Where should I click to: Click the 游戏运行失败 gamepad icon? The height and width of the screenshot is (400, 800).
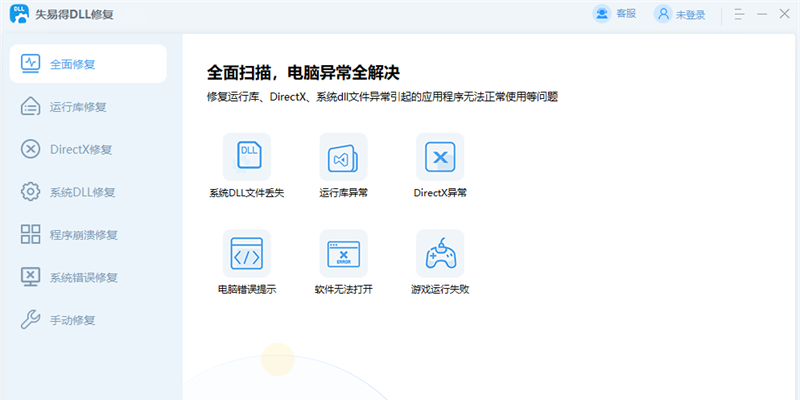(x=440, y=253)
